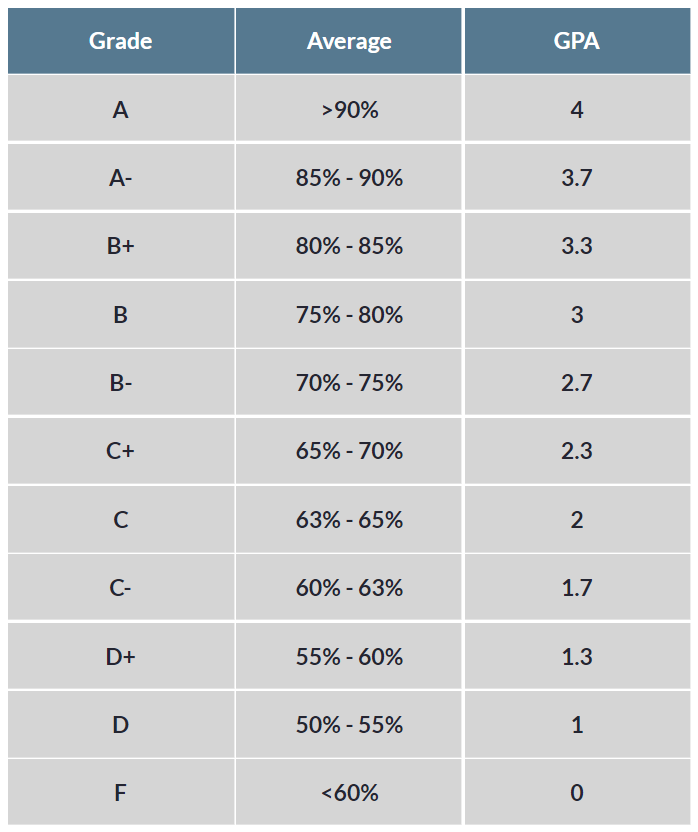Click the 2.7 GPA cell
This screenshot has width=698, height=832.
[576, 383]
